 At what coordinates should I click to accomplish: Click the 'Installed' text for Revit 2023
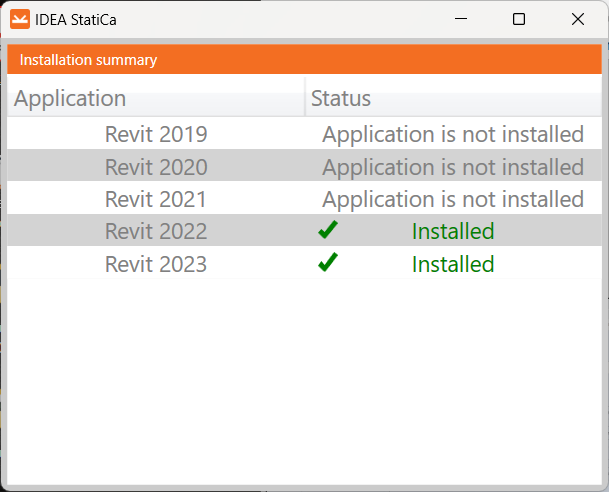(x=453, y=264)
